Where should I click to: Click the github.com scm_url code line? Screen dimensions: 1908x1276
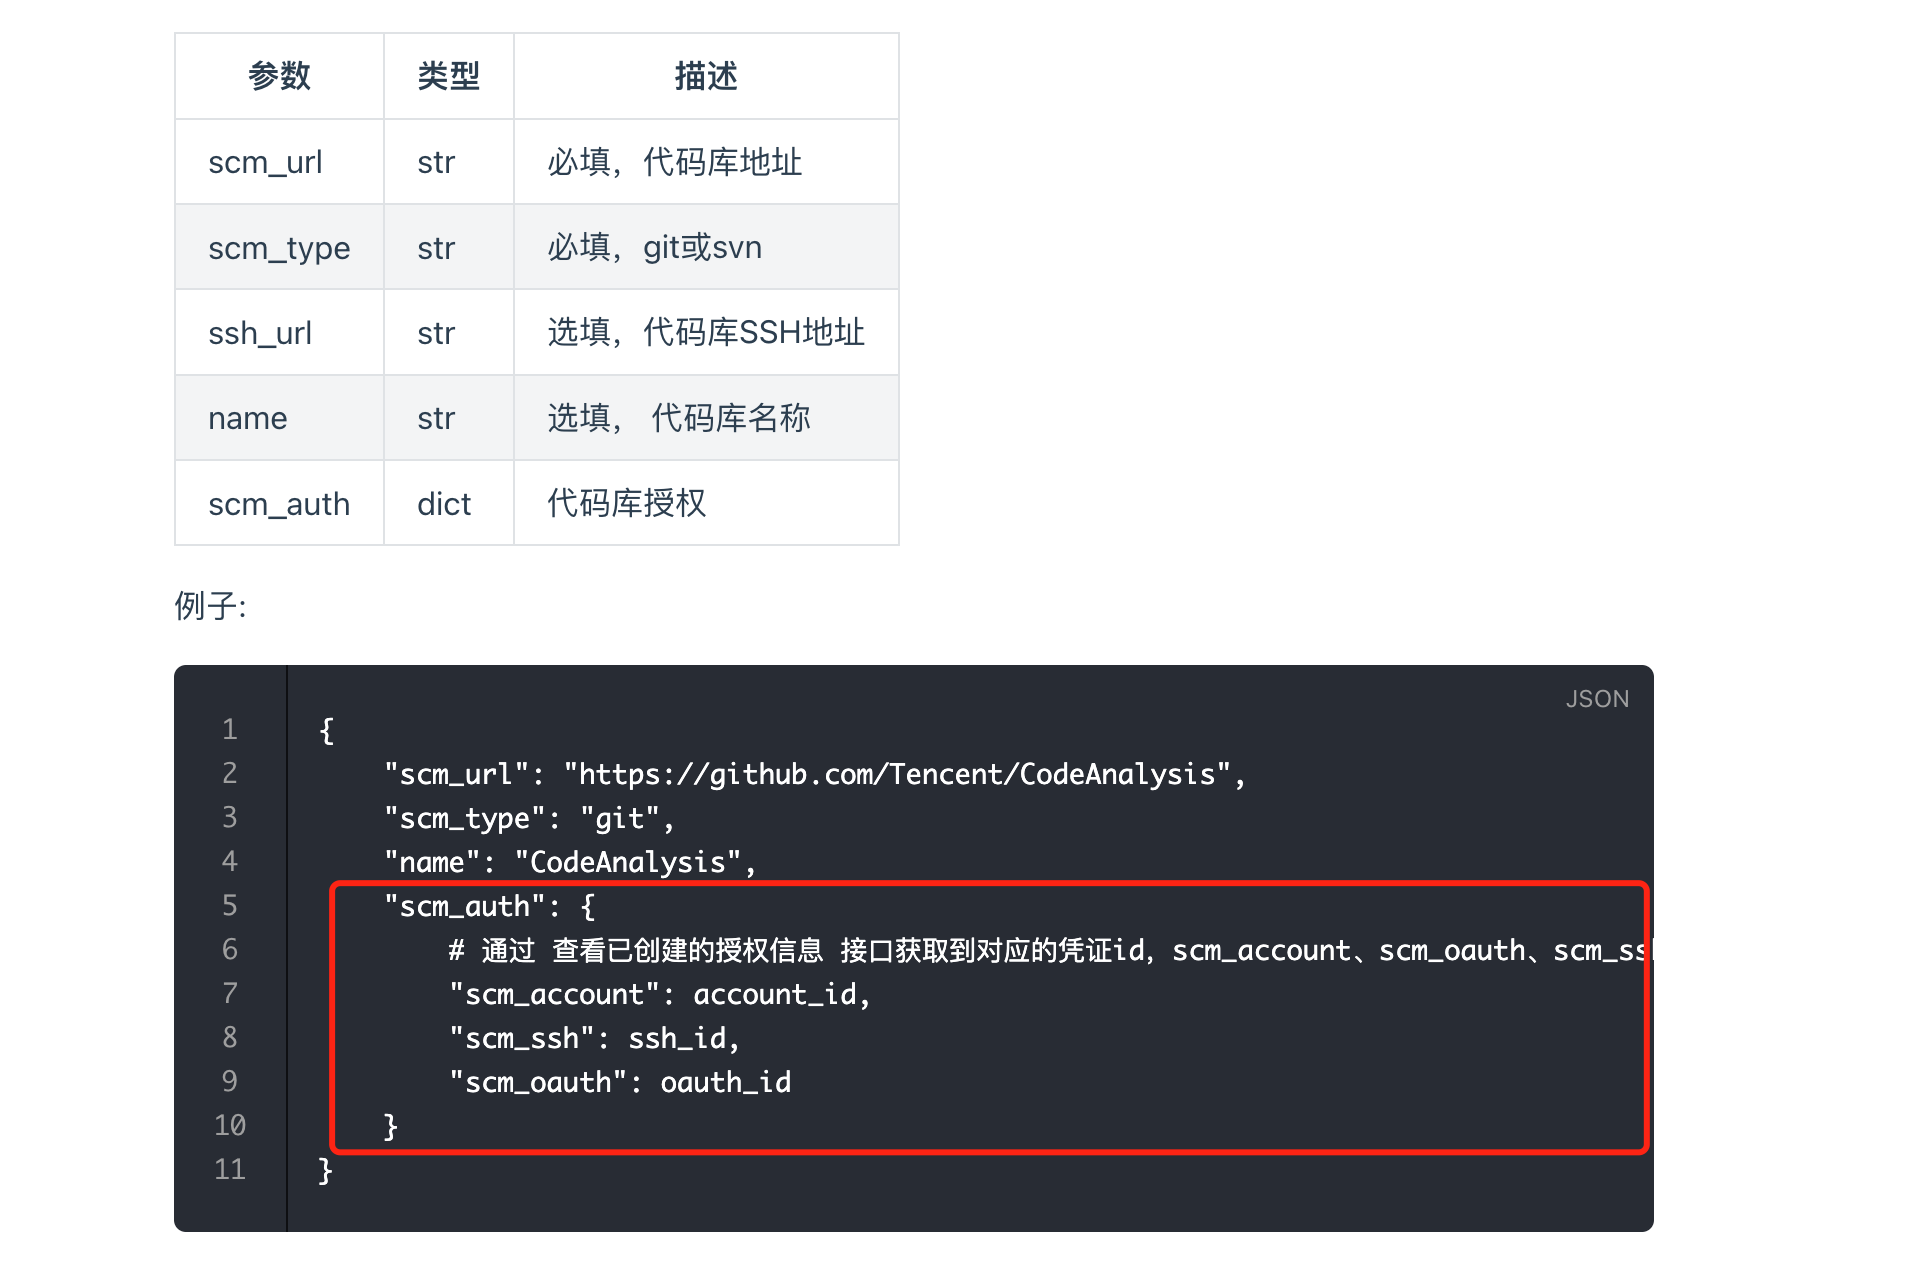coord(815,774)
